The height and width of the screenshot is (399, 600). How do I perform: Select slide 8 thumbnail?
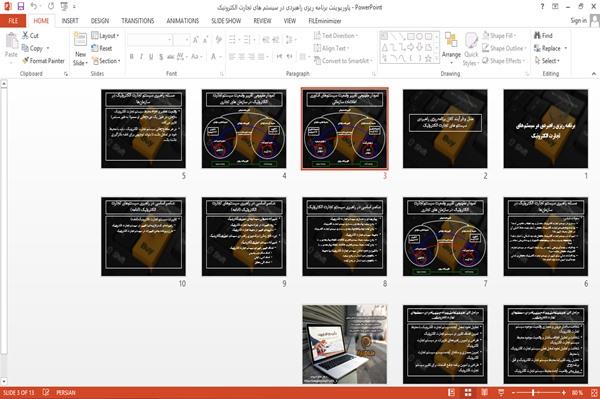[x=344, y=236]
